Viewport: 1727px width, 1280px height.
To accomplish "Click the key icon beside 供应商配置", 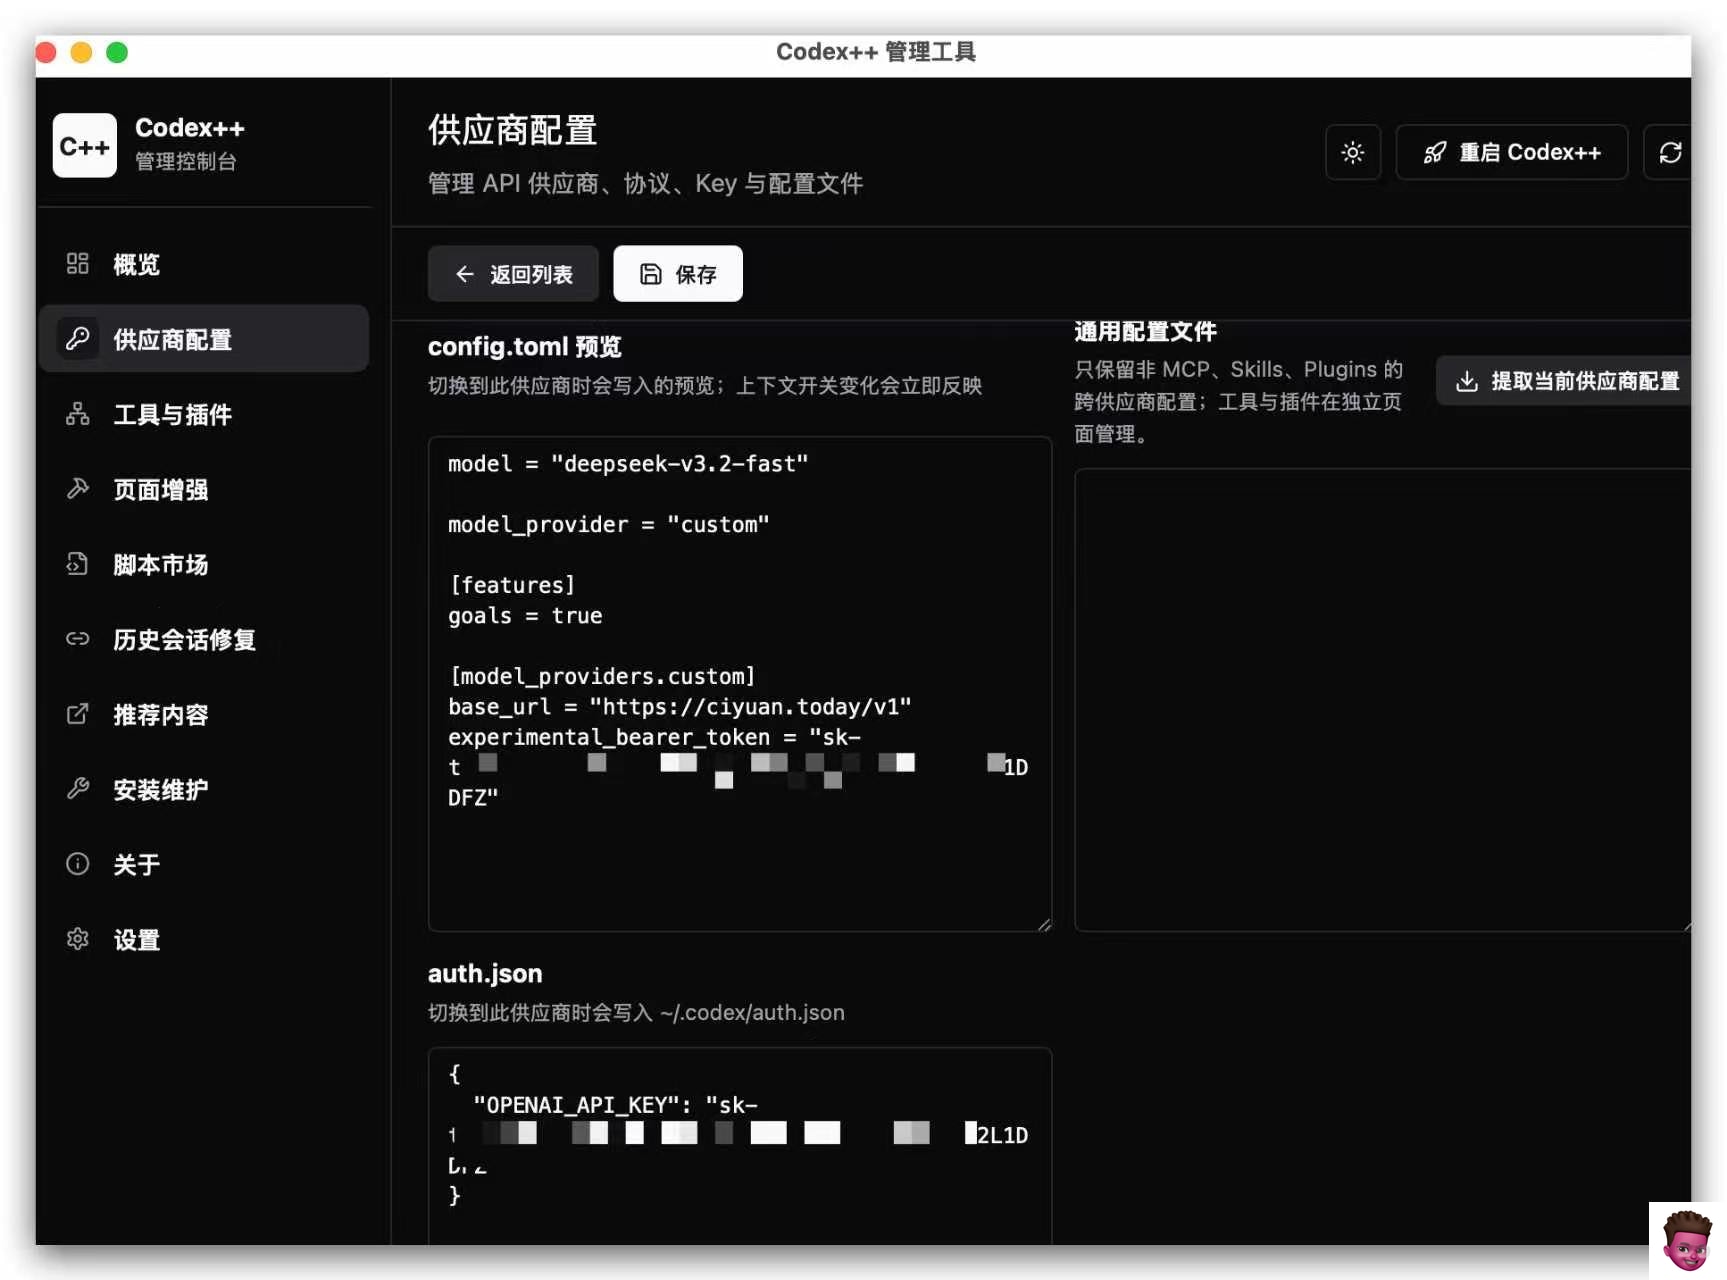I will (x=78, y=339).
